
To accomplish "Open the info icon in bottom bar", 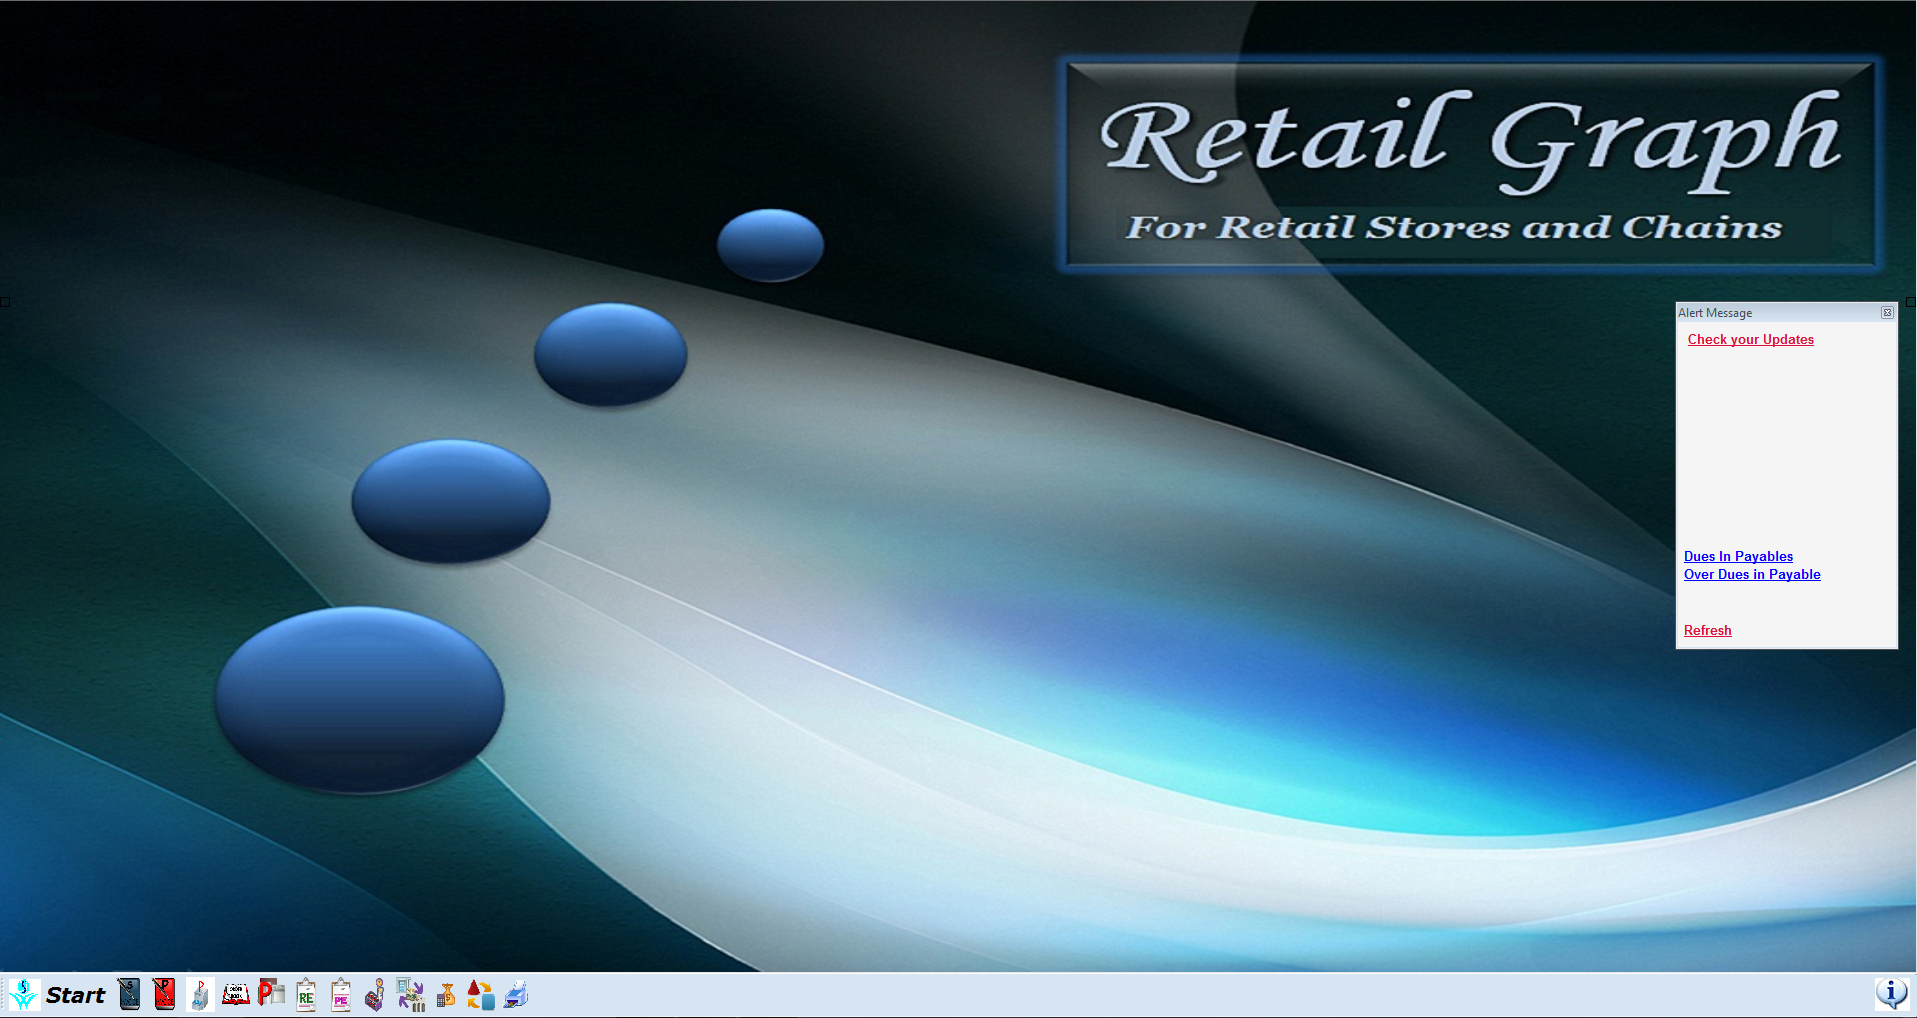I will [x=1891, y=993].
